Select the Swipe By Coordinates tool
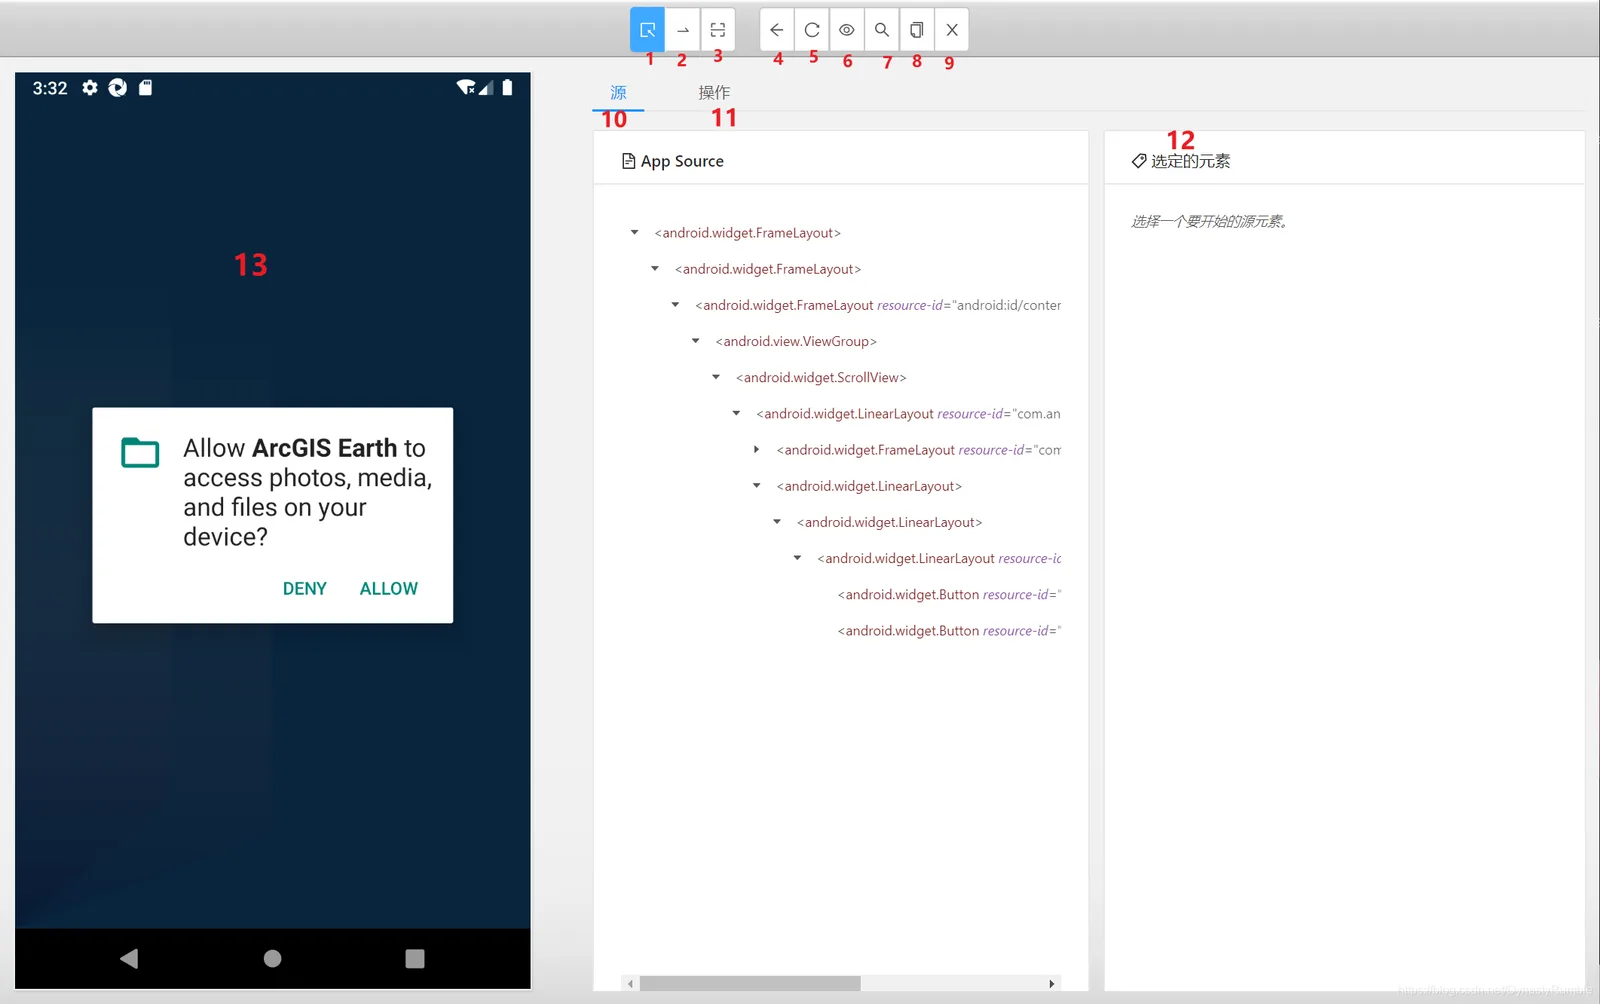 (682, 30)
